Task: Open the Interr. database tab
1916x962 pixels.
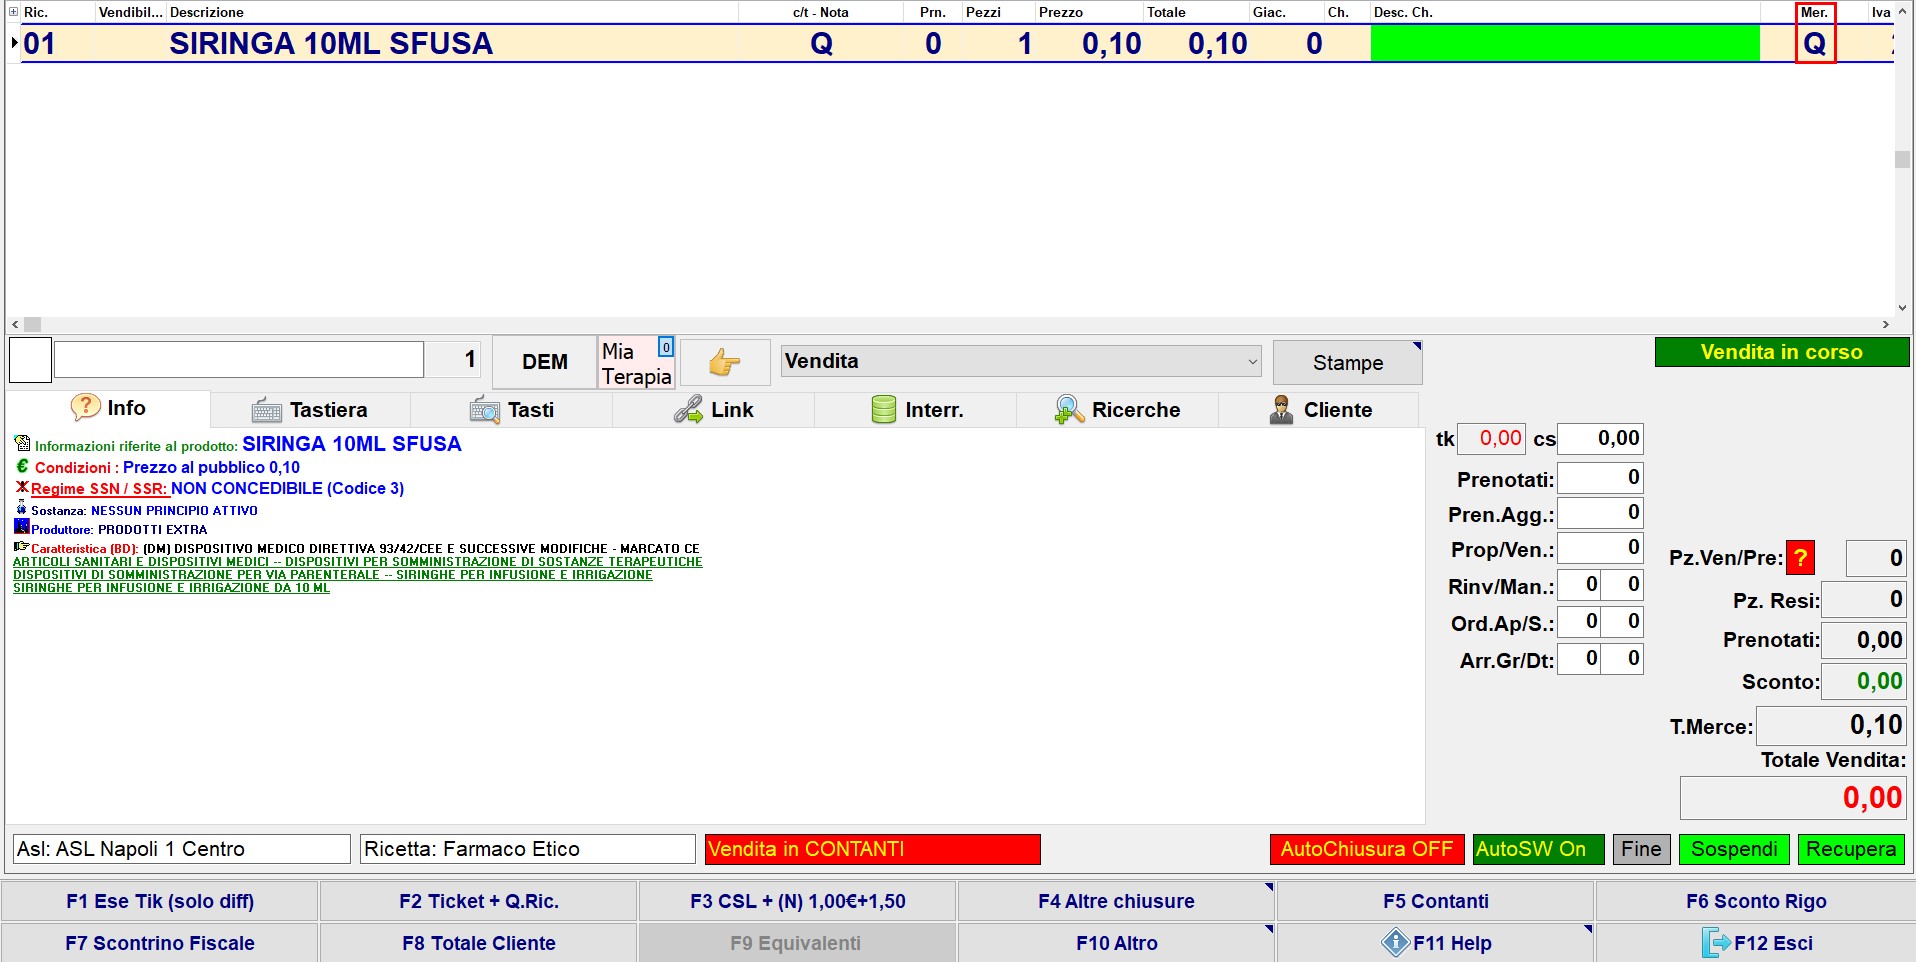Action: pyautogui.click(x=916, y=410)
